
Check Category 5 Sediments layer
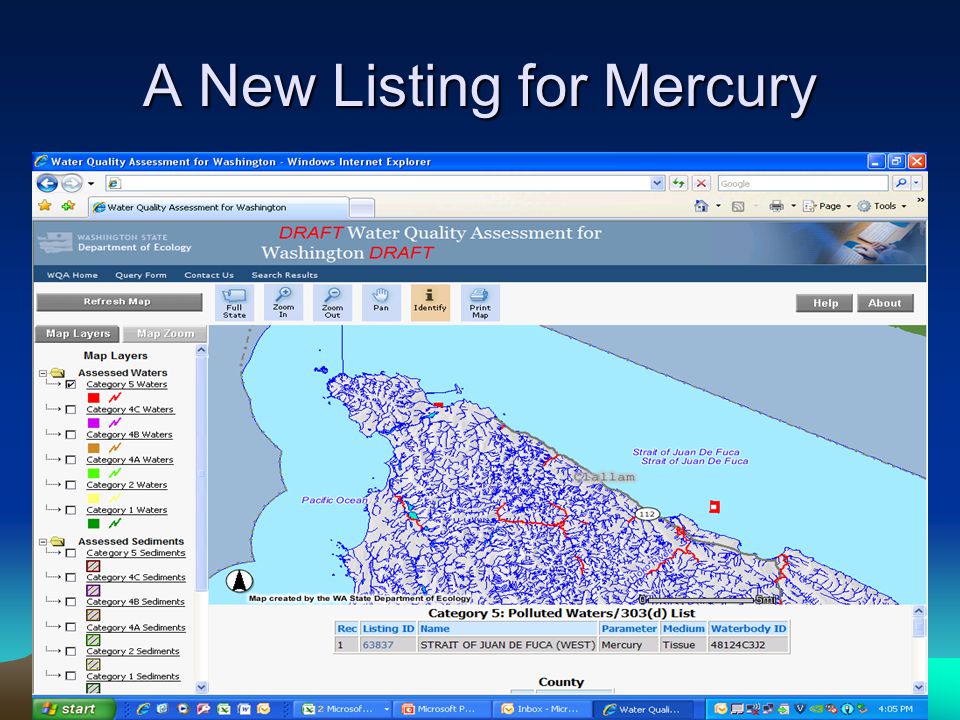[71, 553]
